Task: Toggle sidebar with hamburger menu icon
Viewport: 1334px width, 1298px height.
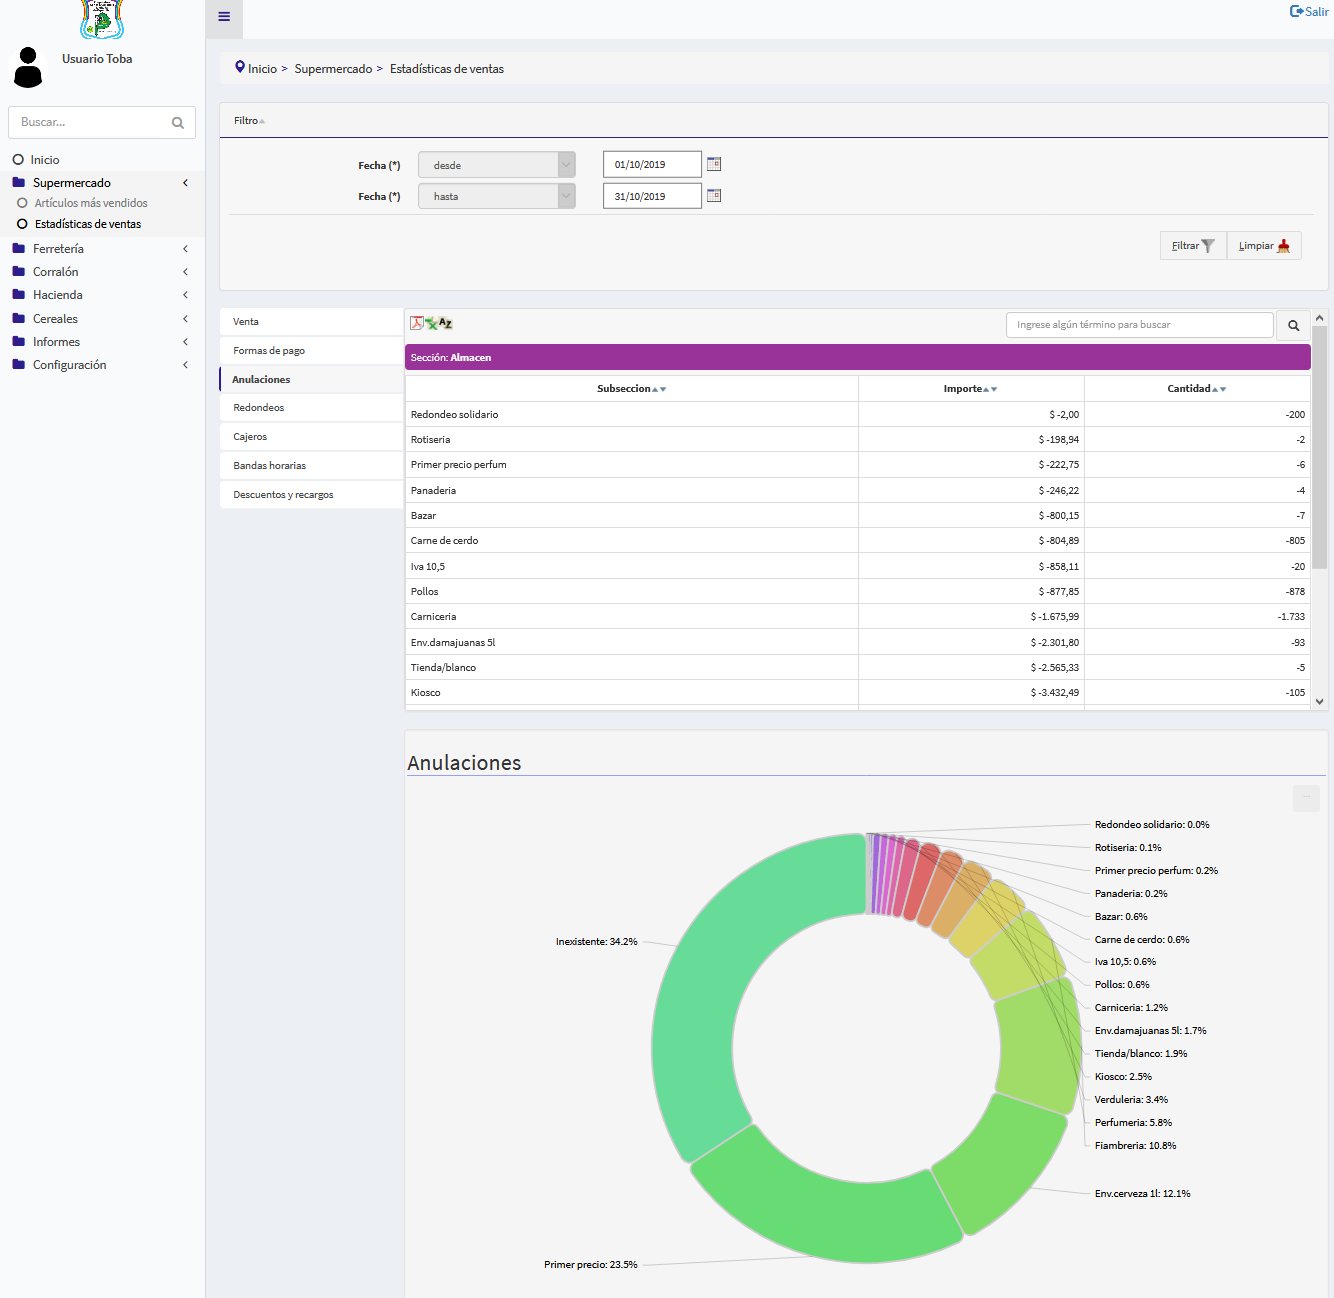Action: pyautogui.click(x=224, y=17)
